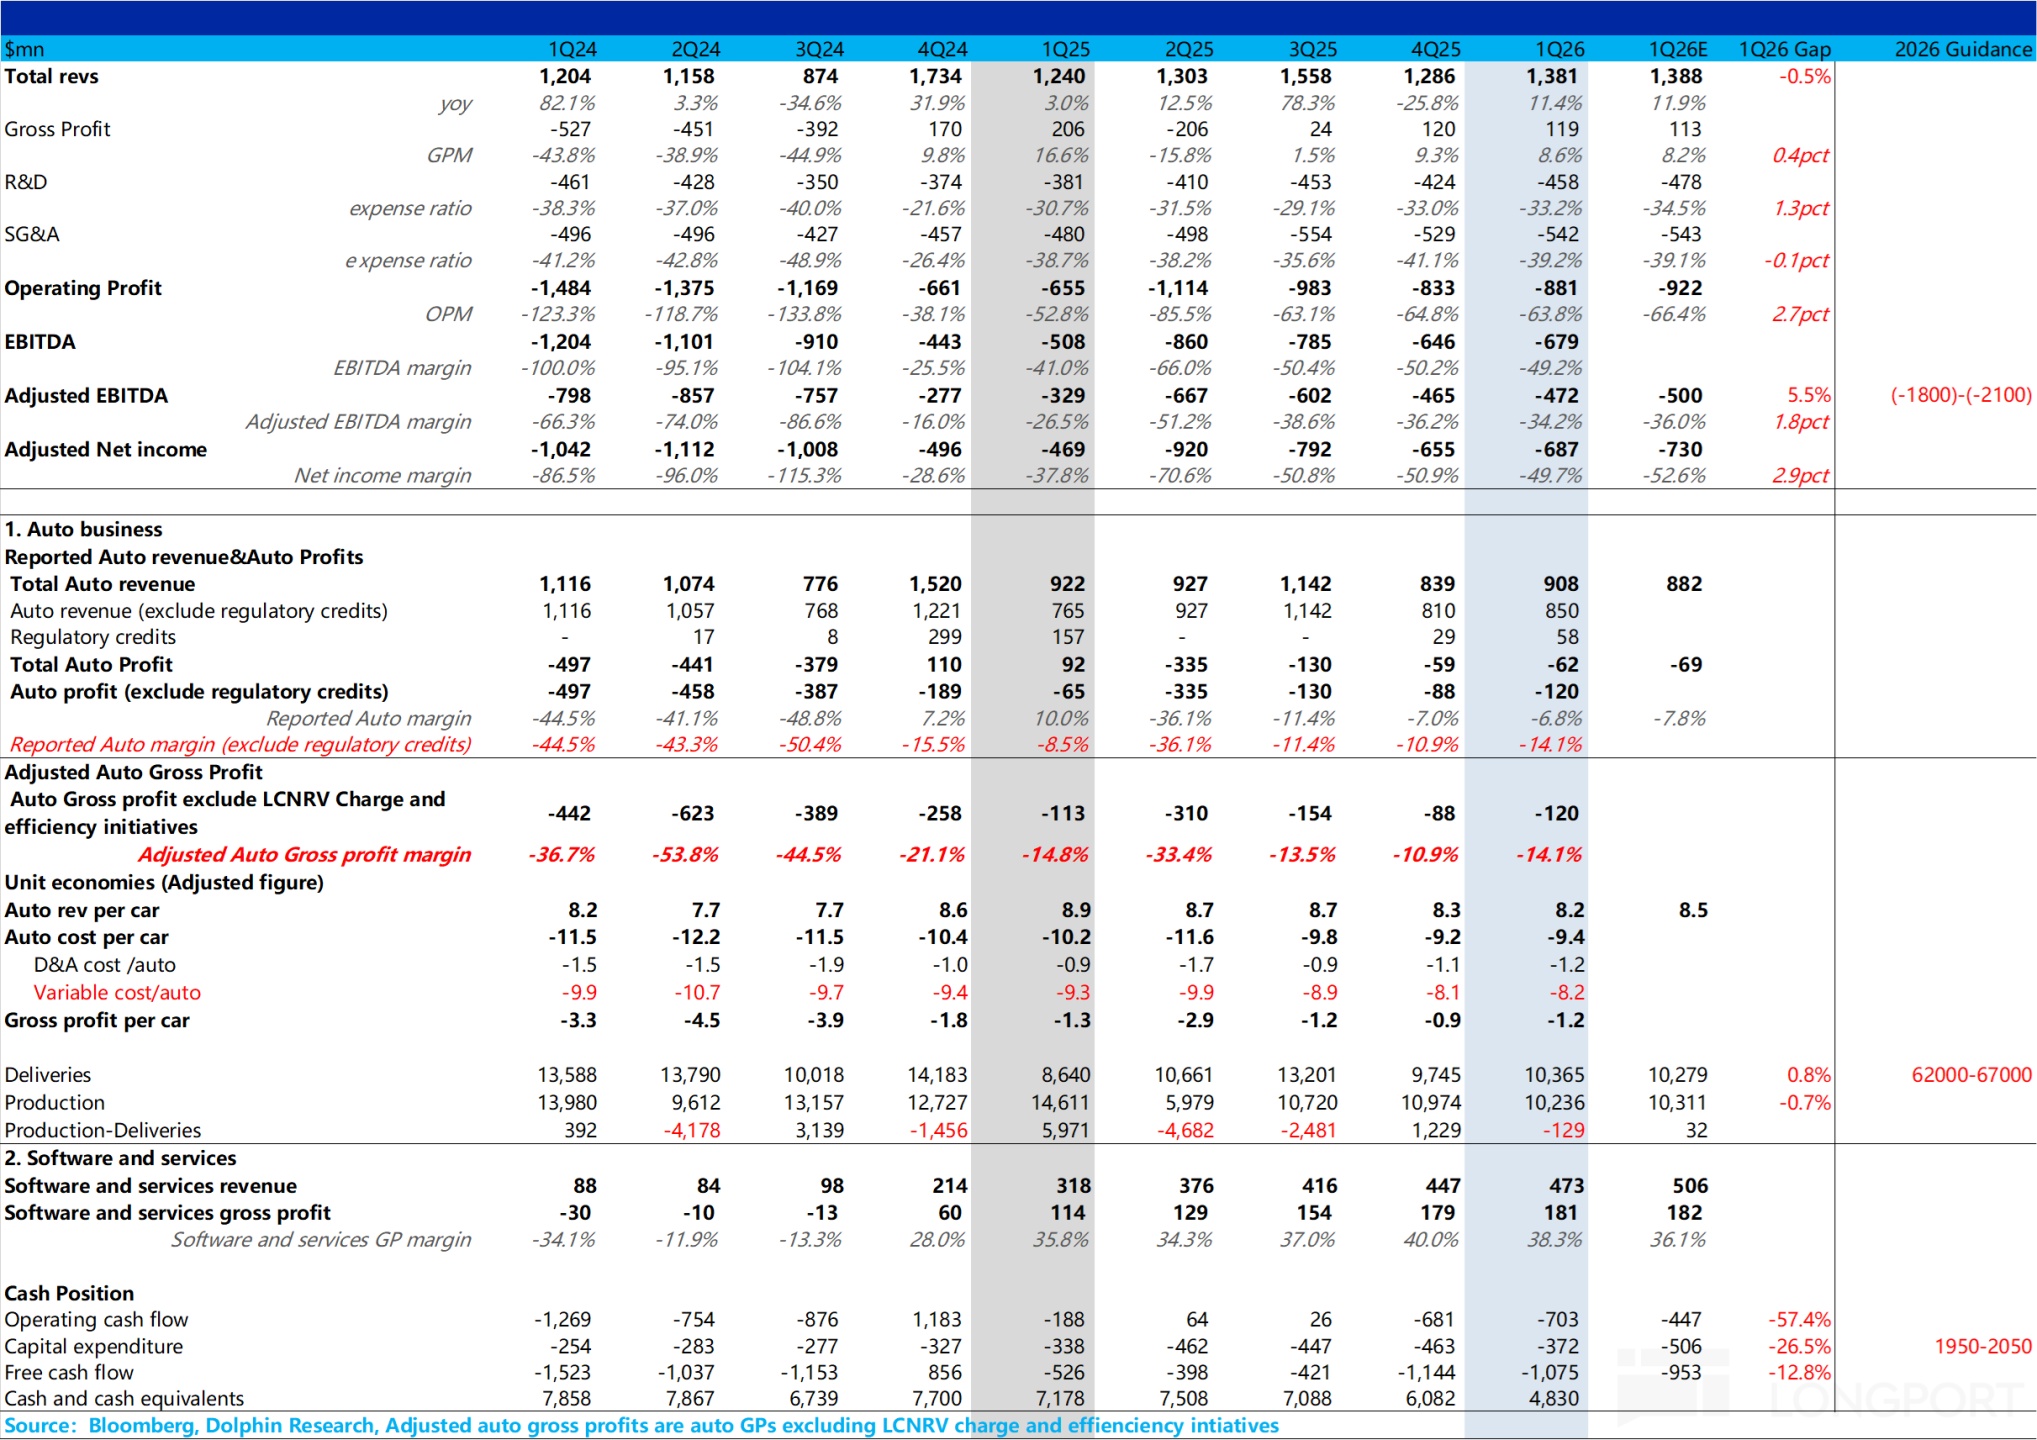Image resolution: width=2037 pixels, height=1440 pixels.
Task: Select the "Cash Position" section heading
Action: coord(69,1293)
